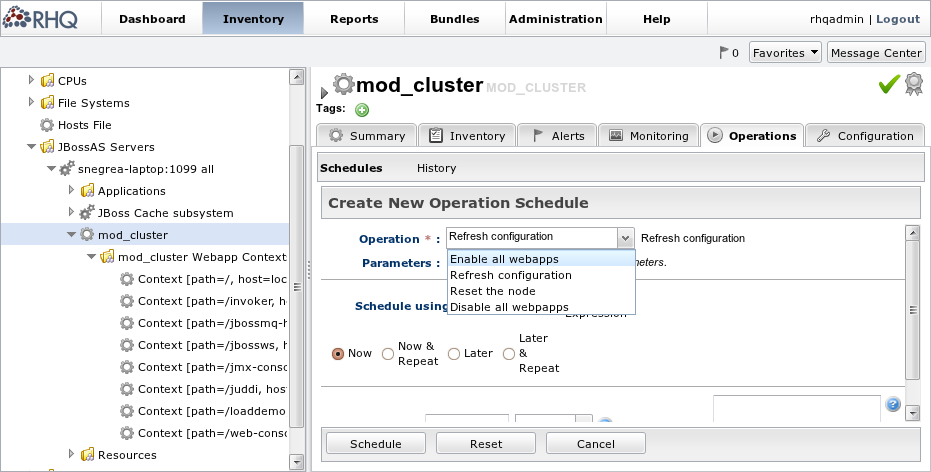
Task: Click gear icon of Context path=/invoker
Action: [x=127, y=301]
